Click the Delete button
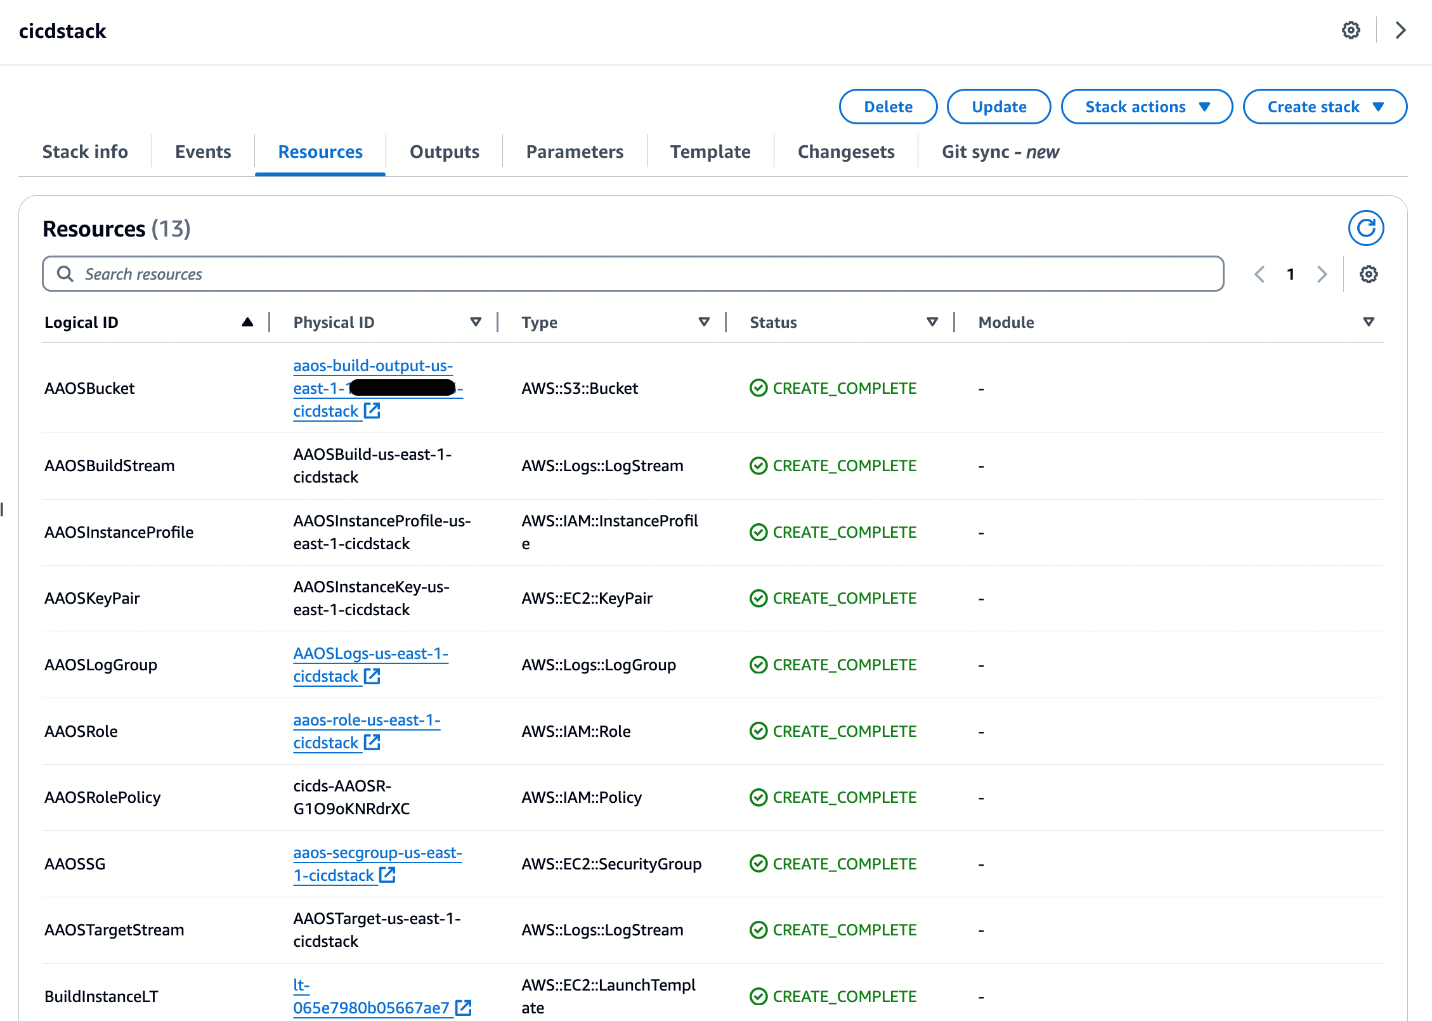This screenshot has width=1432, height=1021. 887,106
